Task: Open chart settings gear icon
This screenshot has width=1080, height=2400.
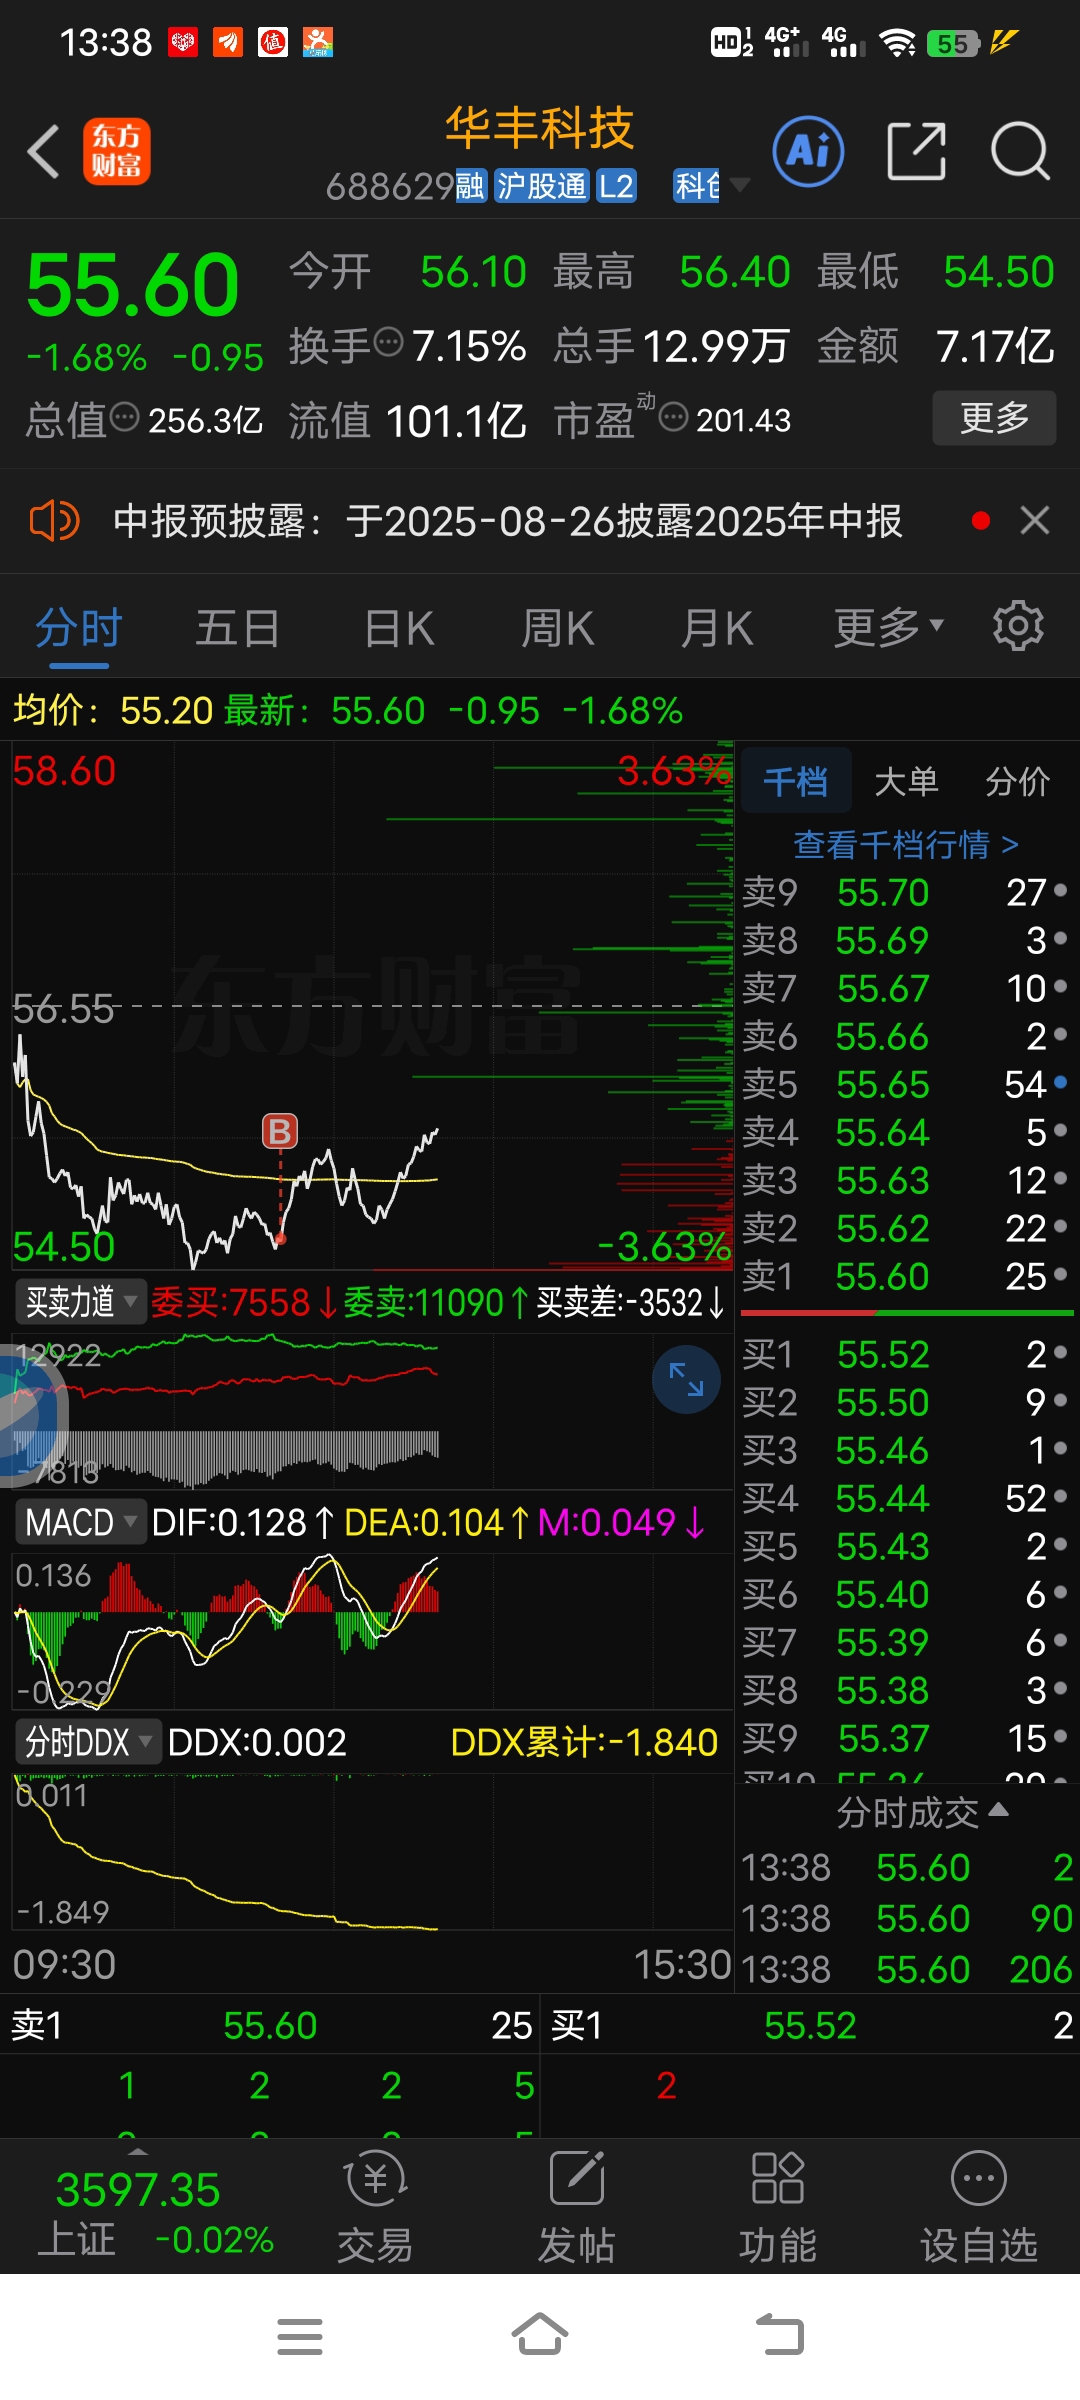Action: point(1018,627)
